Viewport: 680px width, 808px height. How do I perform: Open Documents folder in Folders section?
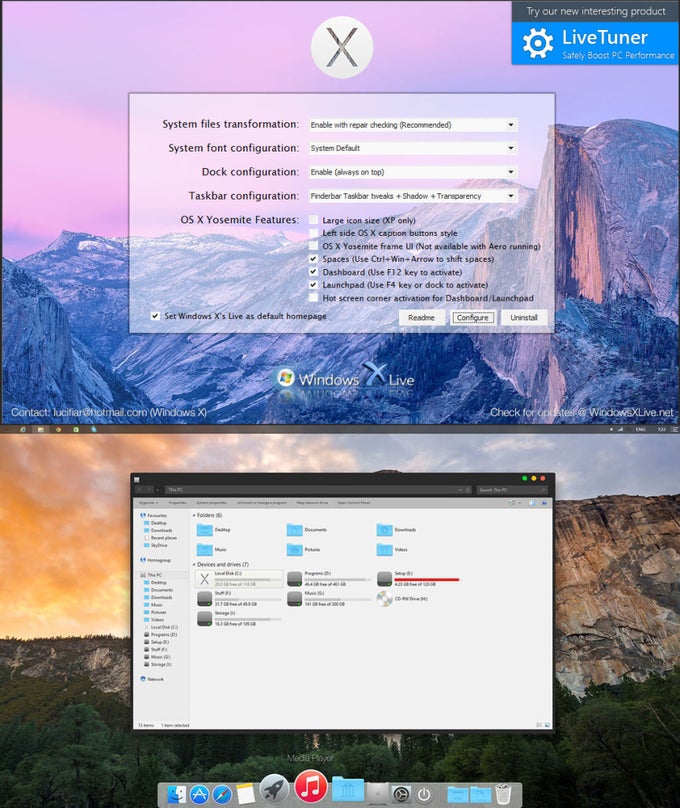(307, 530)
